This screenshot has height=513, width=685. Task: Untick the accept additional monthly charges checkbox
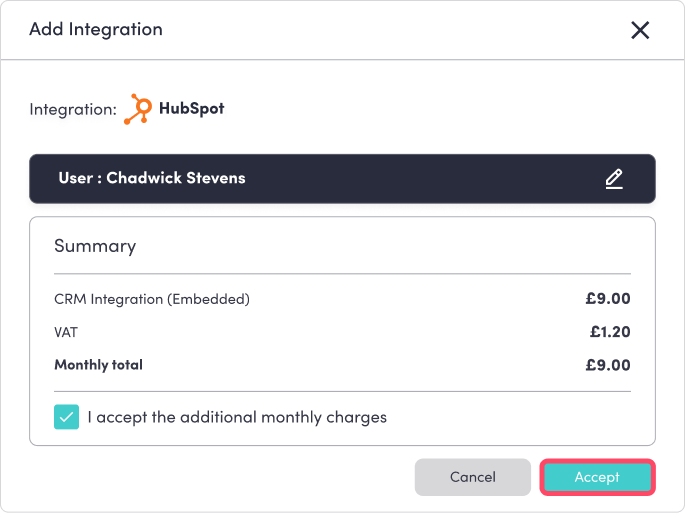(67, 417)
